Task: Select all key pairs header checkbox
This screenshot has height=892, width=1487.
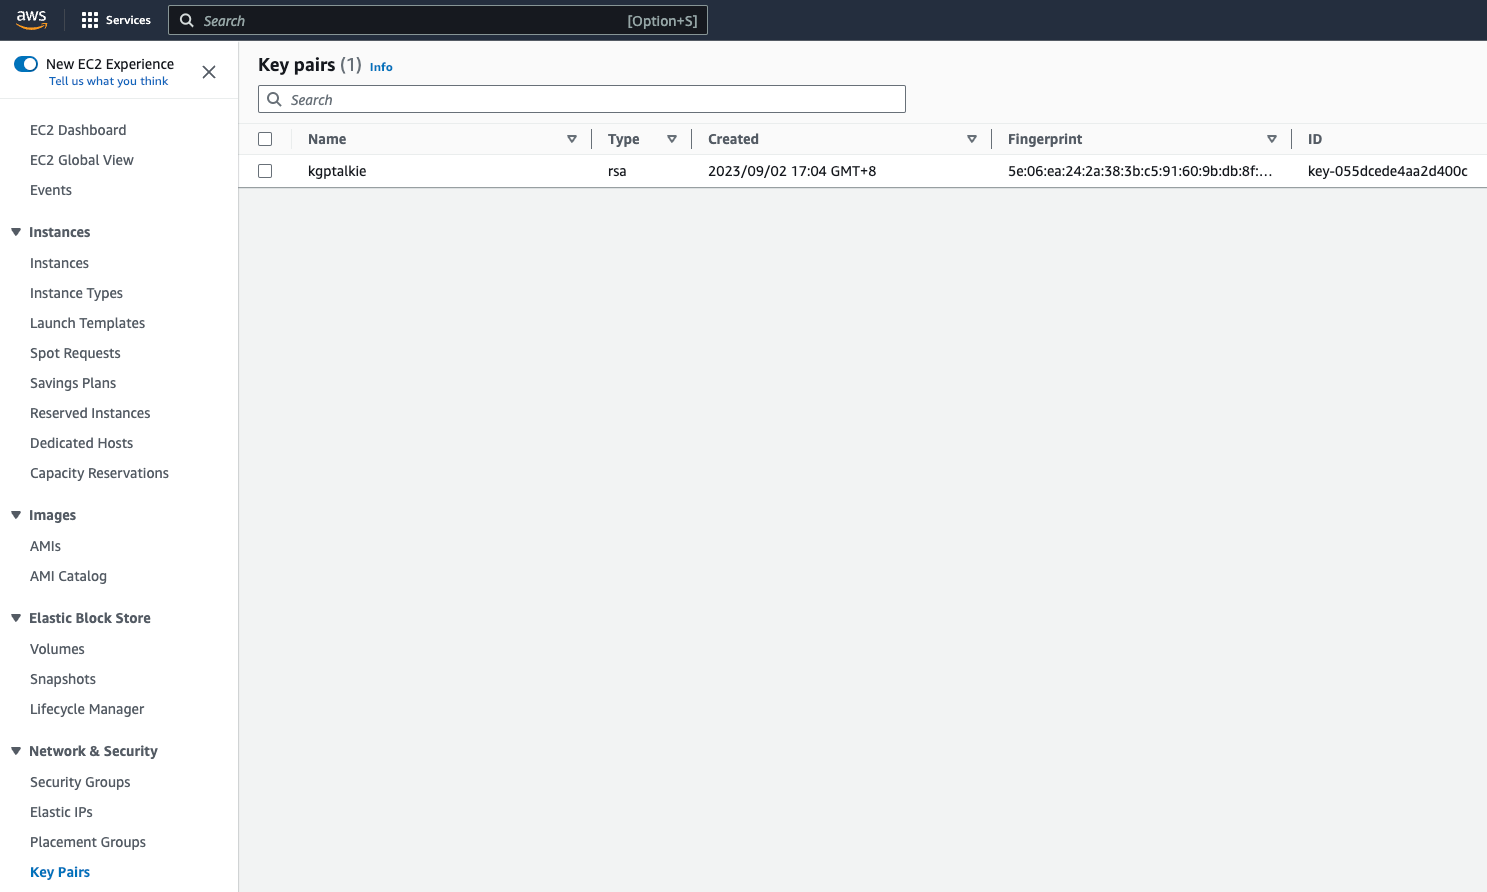Action: (x=265, y=139)
